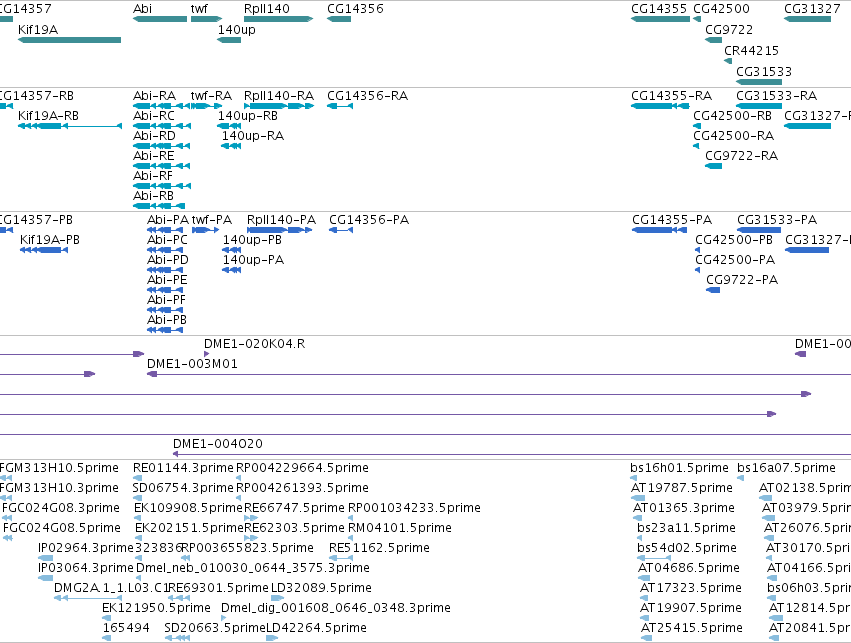Screen dimensions: 851x643
Task: Click EST AT01365.3prime
Action: 684,508
